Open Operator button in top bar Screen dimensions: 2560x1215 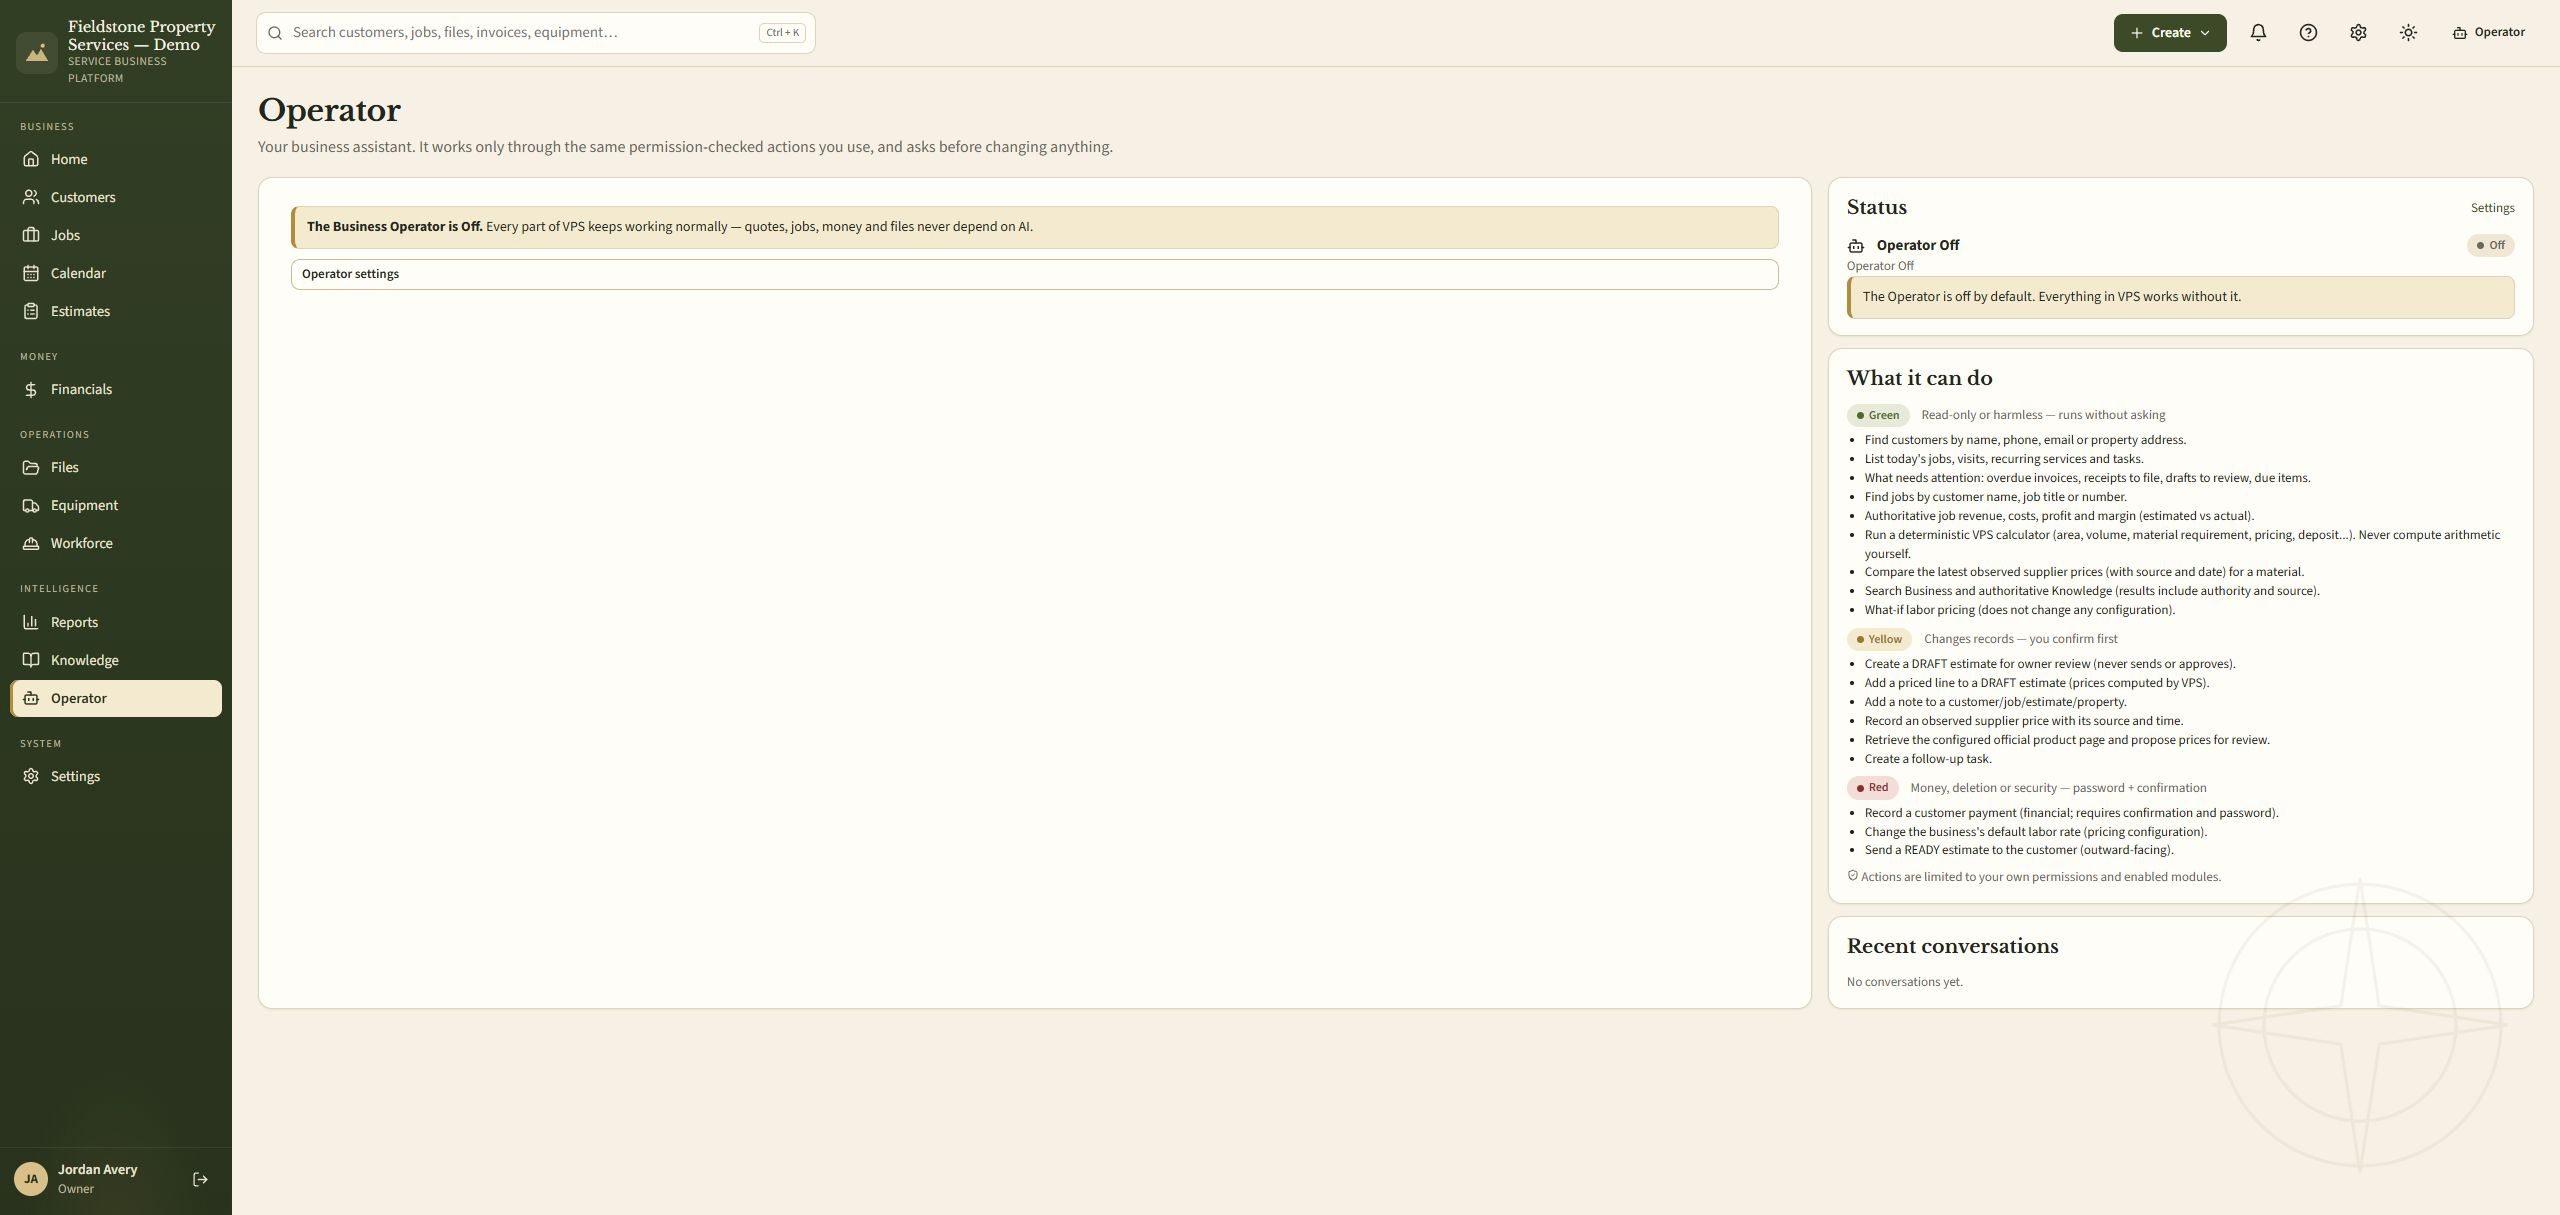tap(2488, 33)
